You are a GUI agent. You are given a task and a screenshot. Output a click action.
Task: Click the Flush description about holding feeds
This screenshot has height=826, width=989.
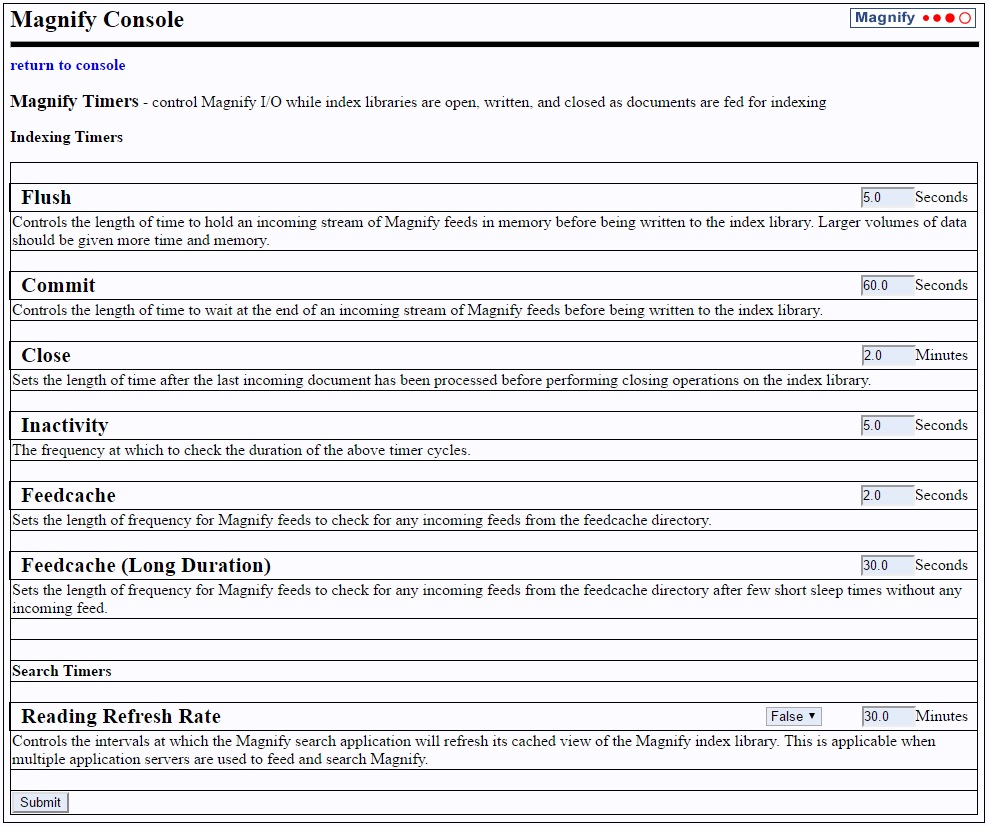[489, 231]
